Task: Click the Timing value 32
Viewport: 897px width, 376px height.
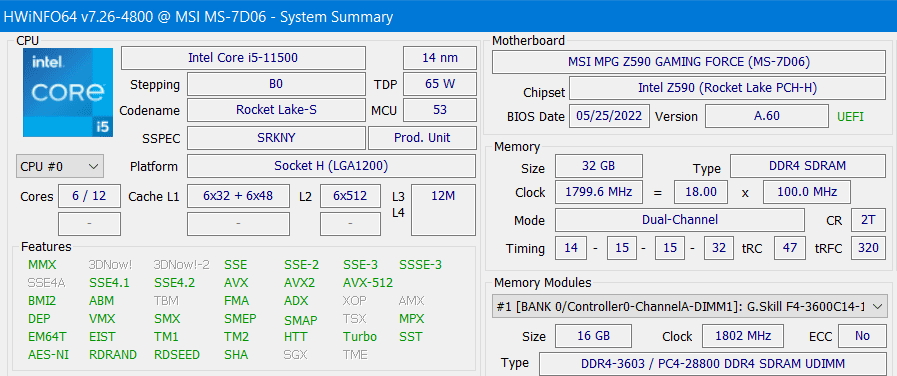Action: point(719,248)
